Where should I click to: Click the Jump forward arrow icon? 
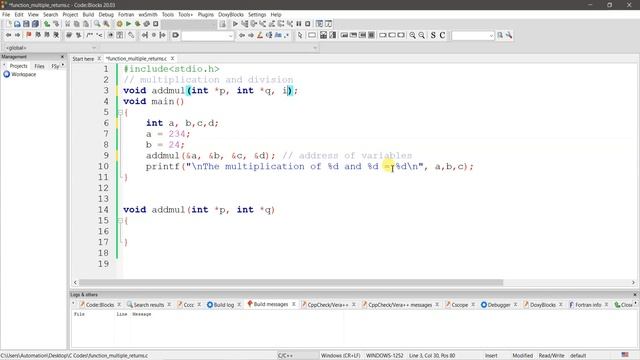click(x=17, y=36)
